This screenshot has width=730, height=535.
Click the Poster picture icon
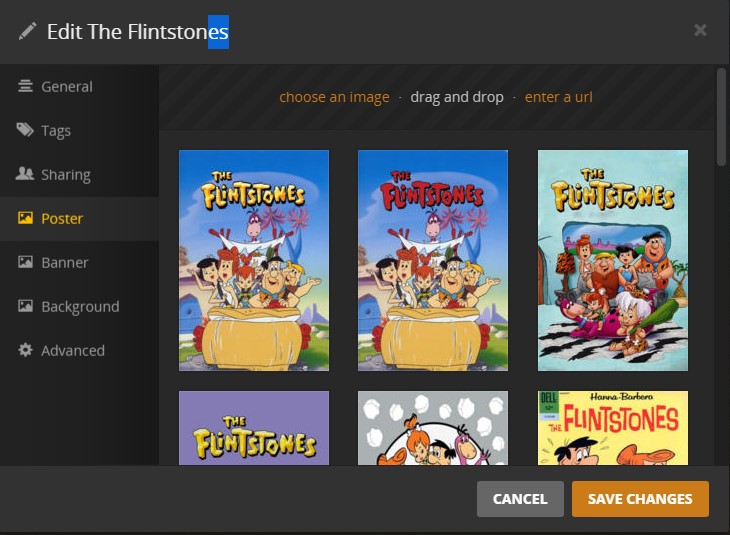click(25, 219)
